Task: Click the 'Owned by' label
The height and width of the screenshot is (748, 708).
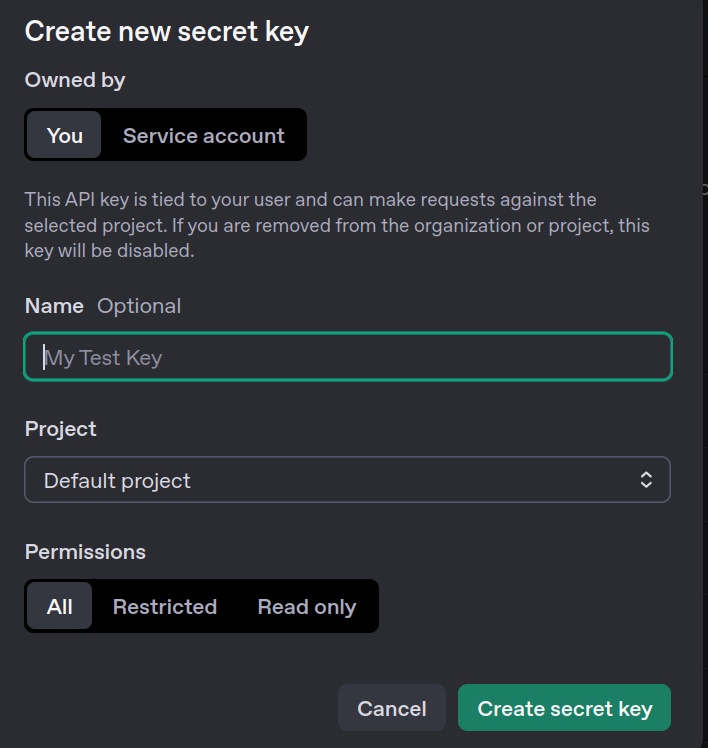Action: click(x=75, y=80)
